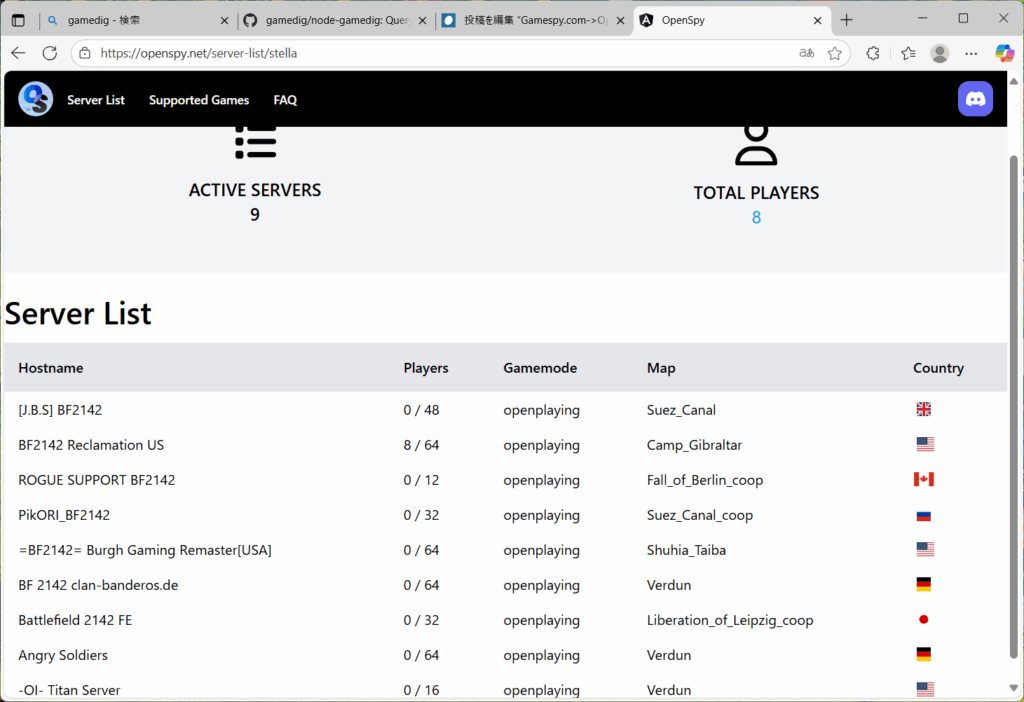Click the 0 / 12 players cell
Viewport: 1024px width, 702px height.
[x=421, y=480]
